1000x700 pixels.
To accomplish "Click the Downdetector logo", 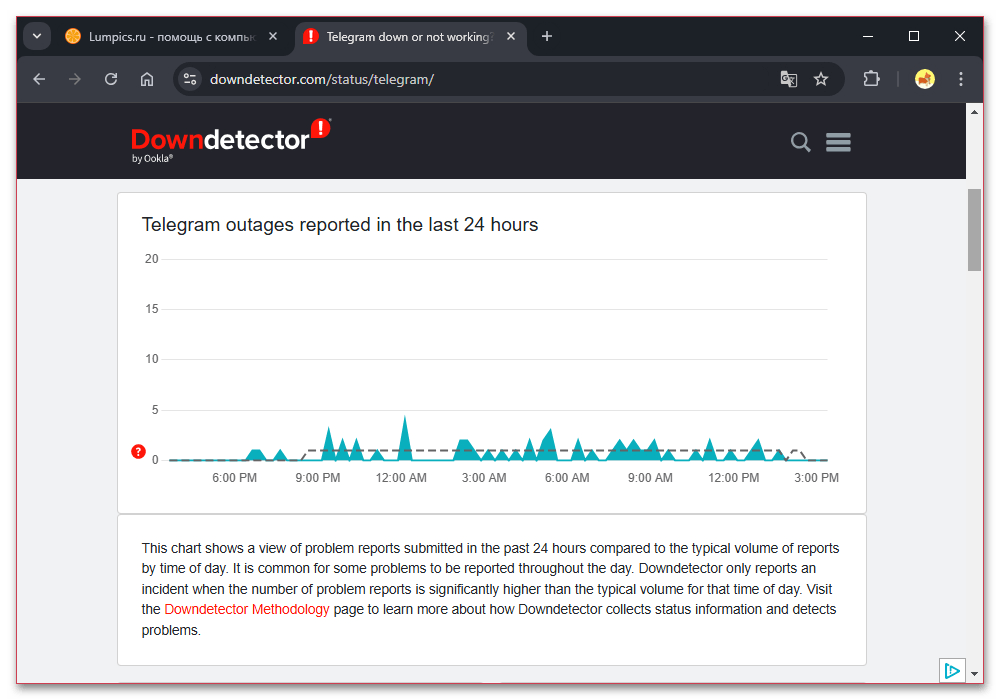I will pyautogui.click(x=231, y=141).
